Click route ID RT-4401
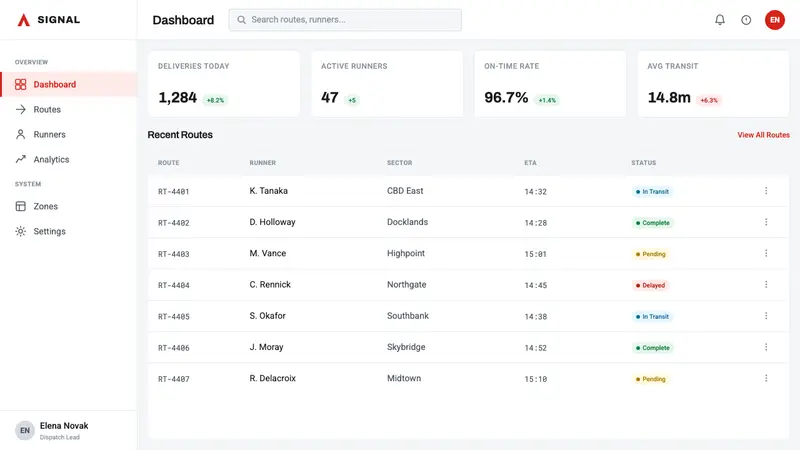This screenshot has height=450, width=800. (x=173, y=192)
